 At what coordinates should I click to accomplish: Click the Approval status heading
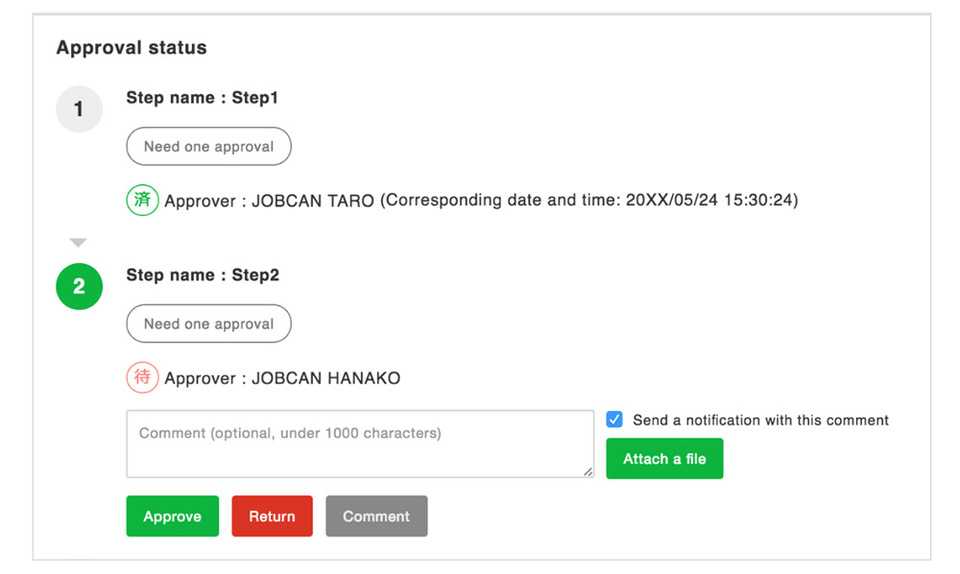pos(131,47)
